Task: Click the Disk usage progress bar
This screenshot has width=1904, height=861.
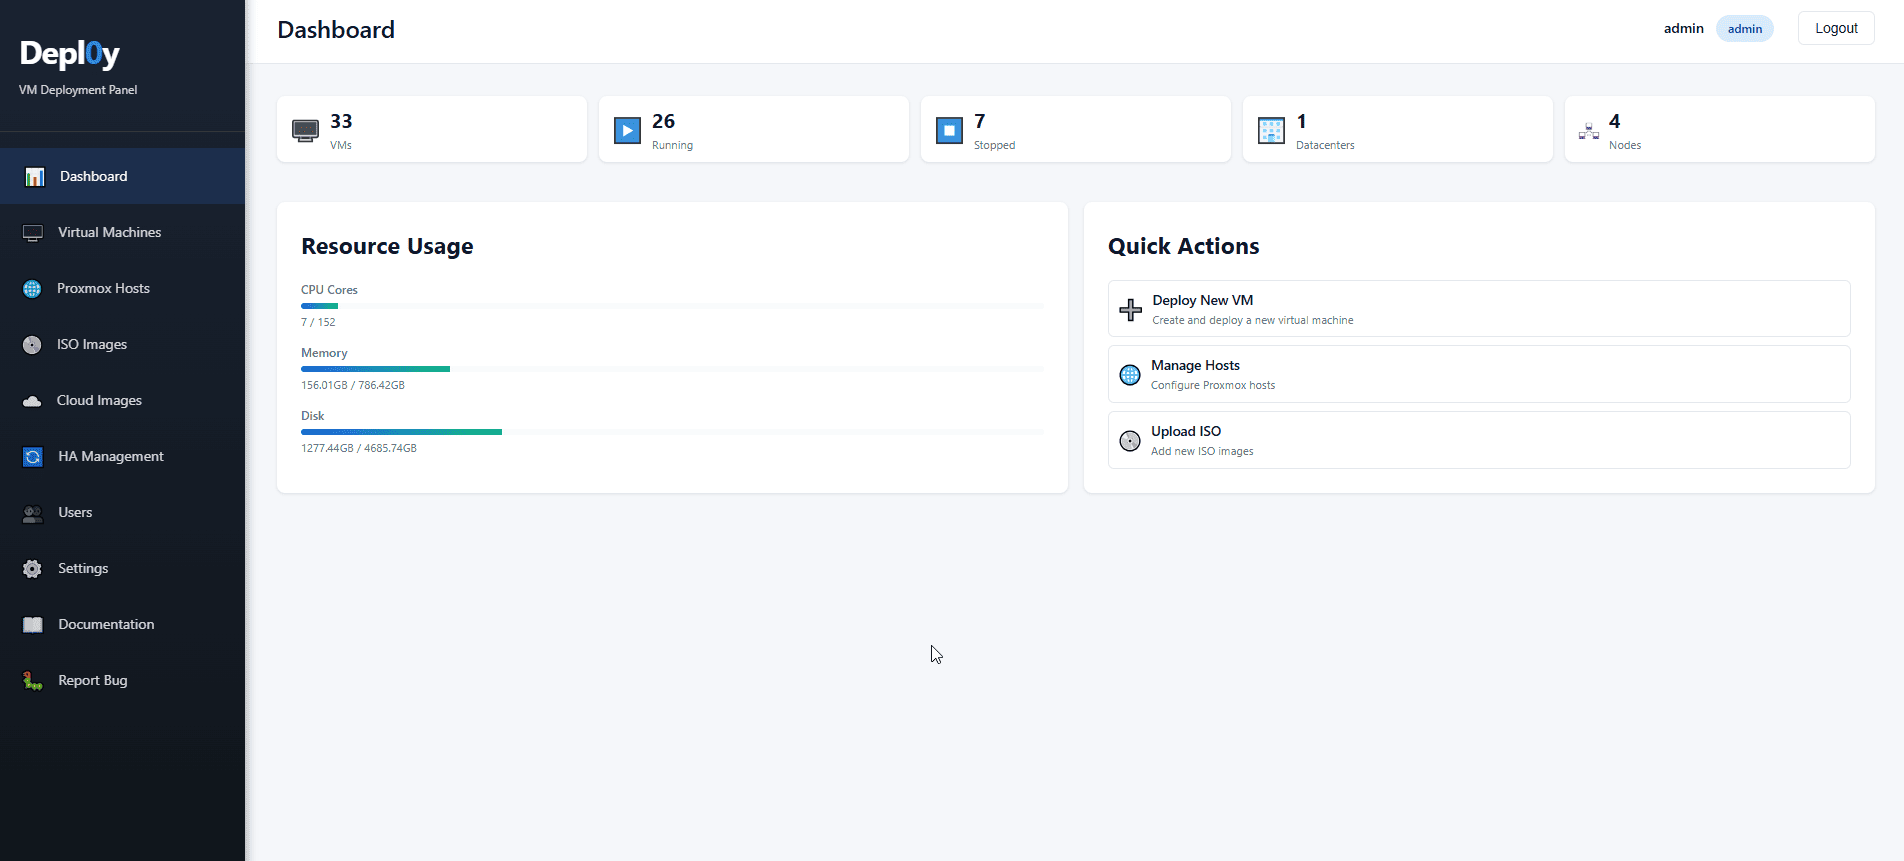Action: click(x=672, y=432)
